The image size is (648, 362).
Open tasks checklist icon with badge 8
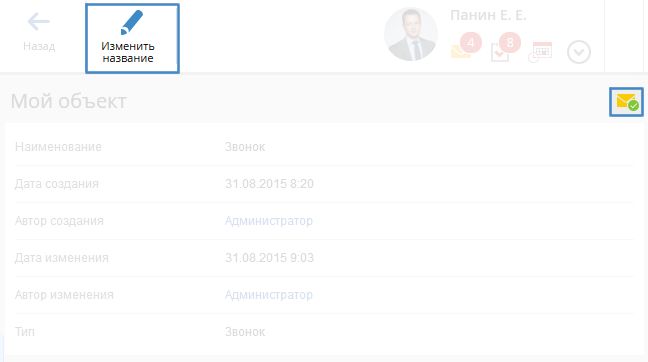pyautogui.click(x=500, y=53)
